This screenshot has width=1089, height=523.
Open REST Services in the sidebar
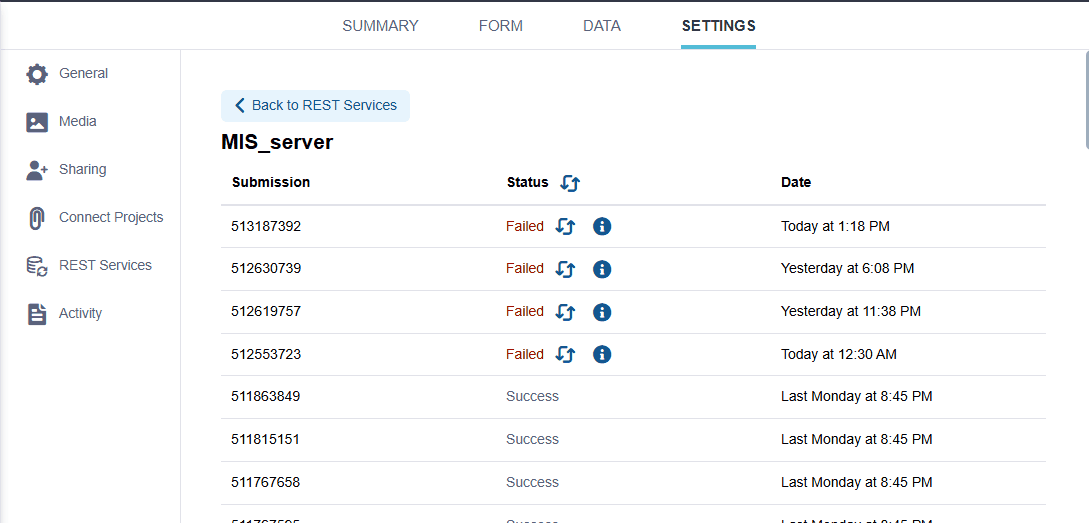pyautogui.click(x=106, y=265)
